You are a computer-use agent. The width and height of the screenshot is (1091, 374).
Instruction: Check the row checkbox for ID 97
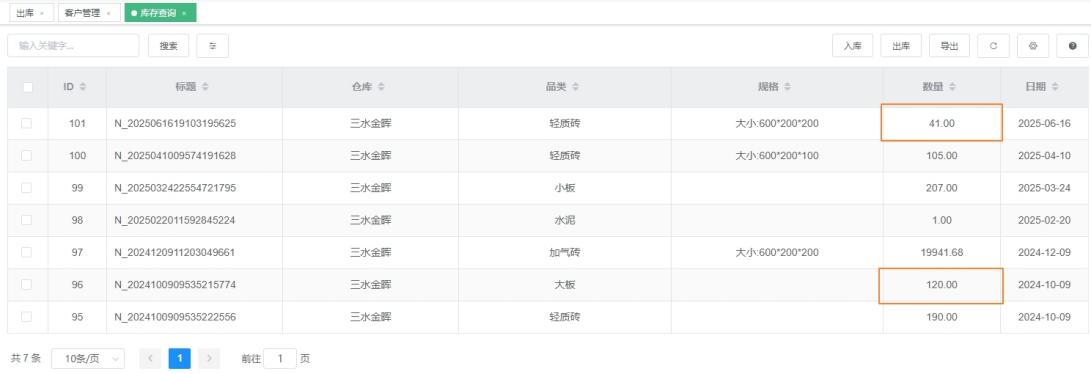[x=26, y=252]
